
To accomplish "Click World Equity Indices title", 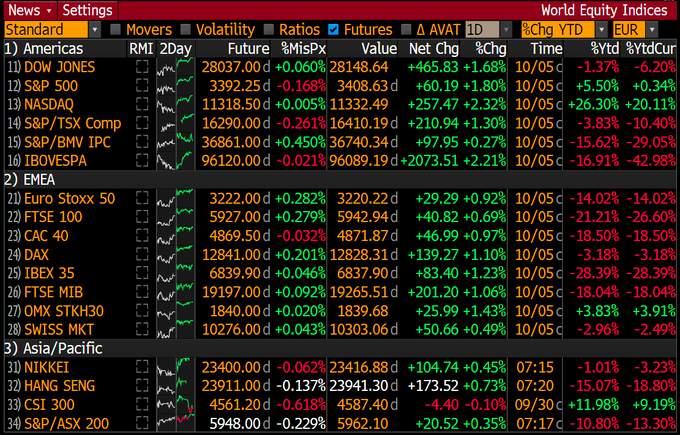I will pos(604,10).
